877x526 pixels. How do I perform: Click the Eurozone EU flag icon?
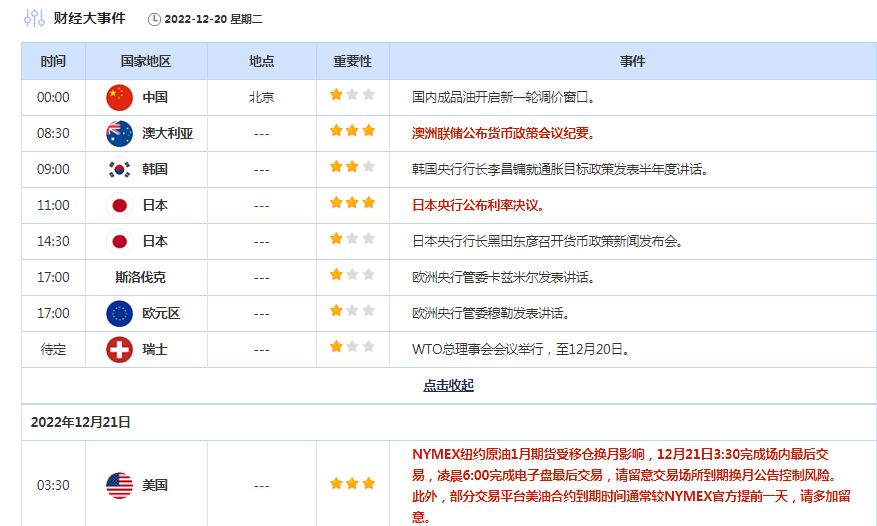119,313
